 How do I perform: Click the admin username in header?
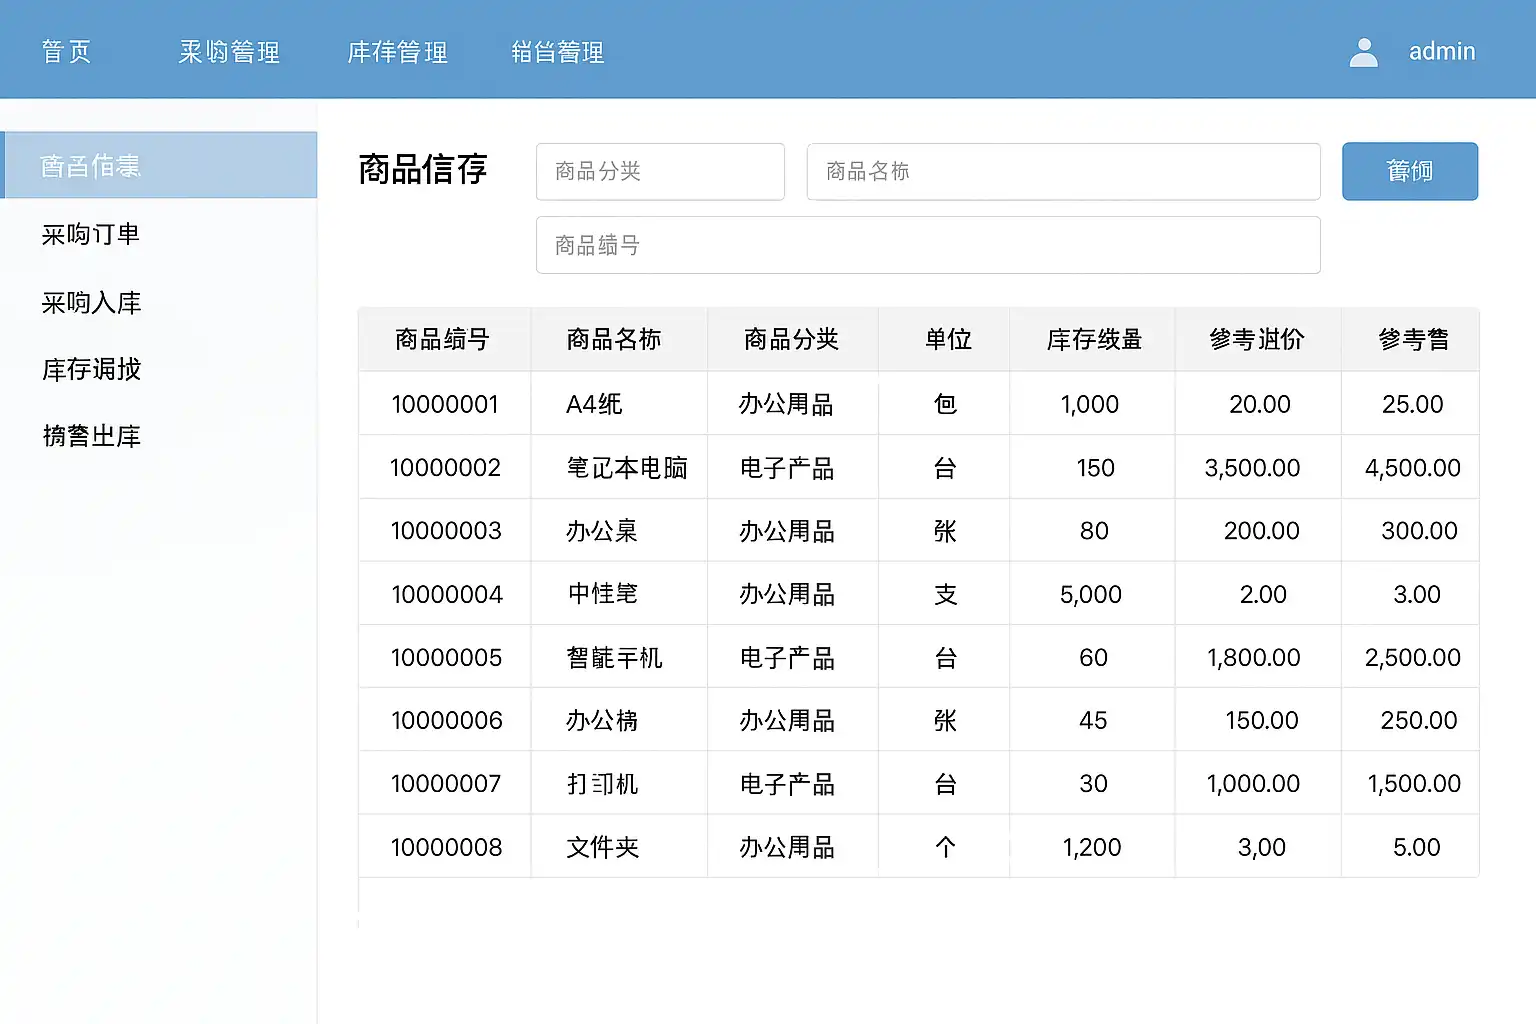1441,52
